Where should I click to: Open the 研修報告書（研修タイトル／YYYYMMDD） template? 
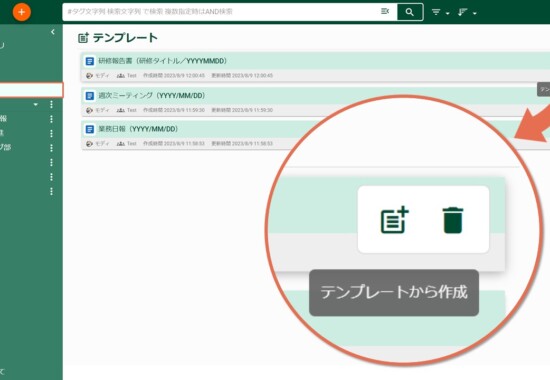[x=162, y=61]
